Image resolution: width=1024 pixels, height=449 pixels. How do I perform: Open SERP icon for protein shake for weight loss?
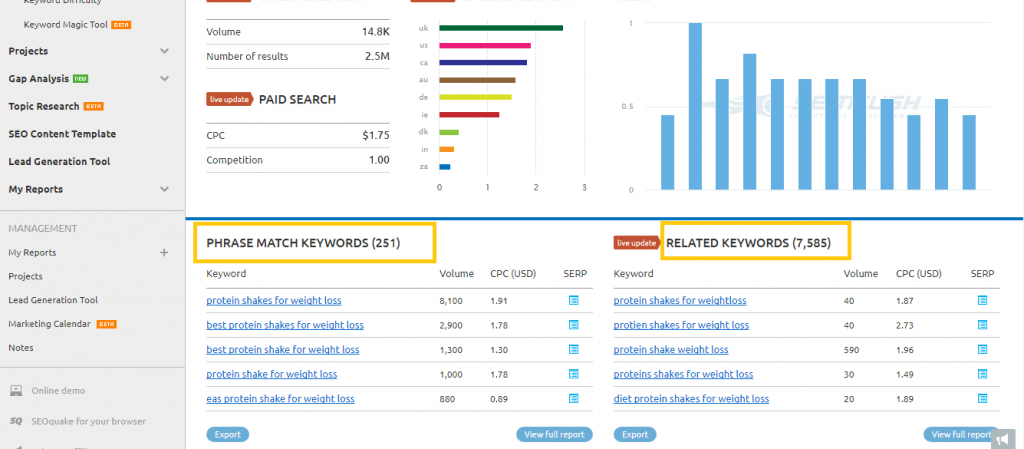tap(573, 374)
